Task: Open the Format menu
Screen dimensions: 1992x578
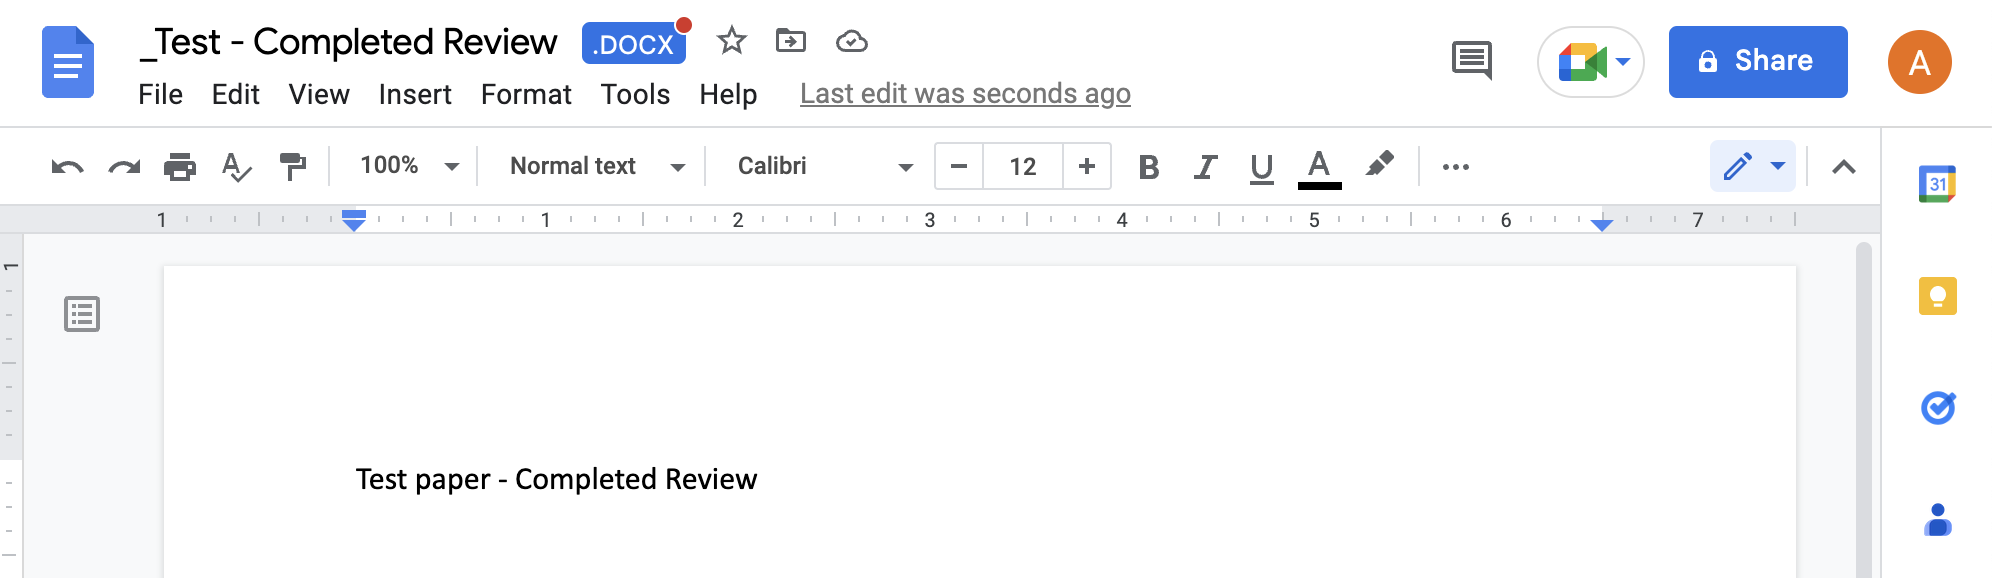Action: click(526, 94)
